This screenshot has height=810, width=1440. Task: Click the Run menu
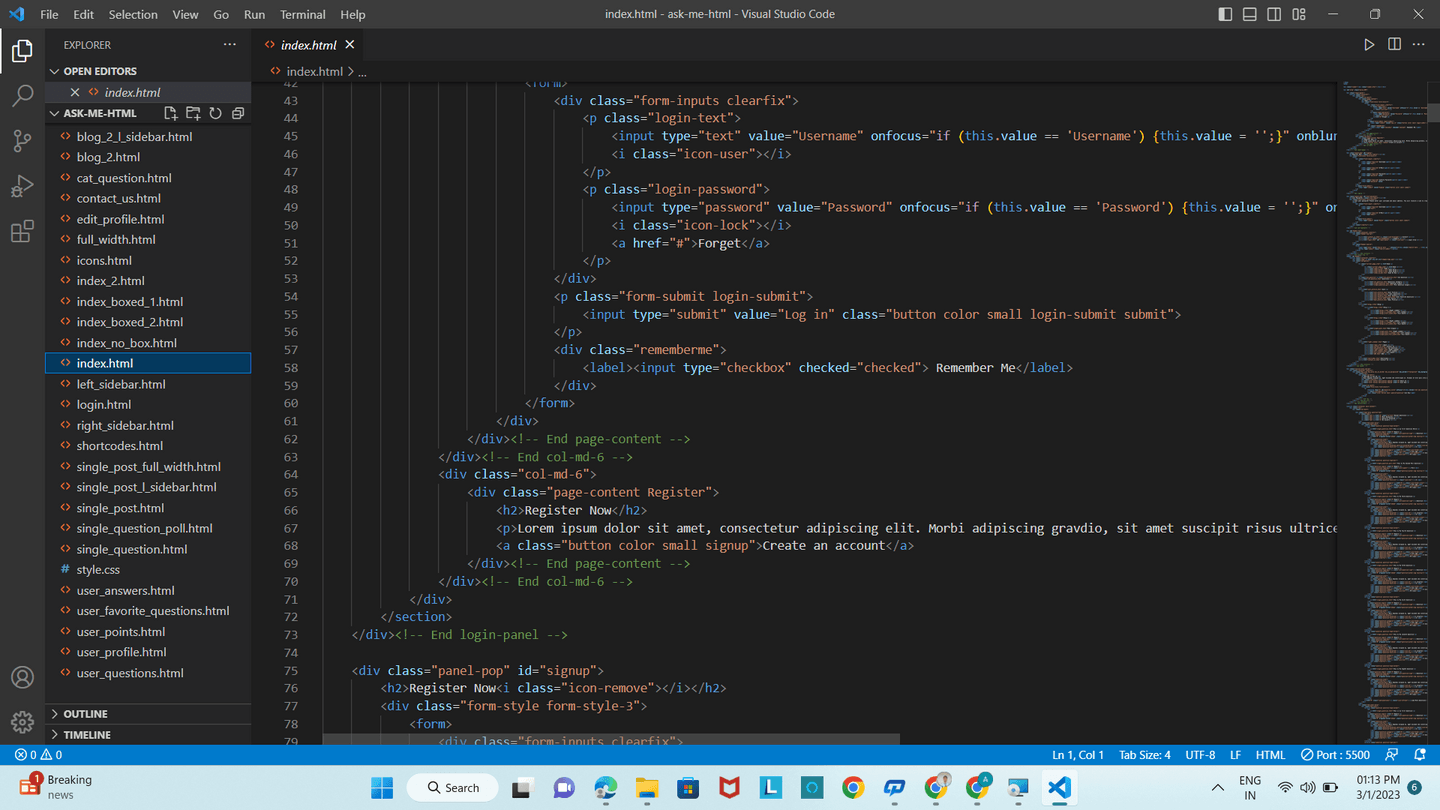254,14
